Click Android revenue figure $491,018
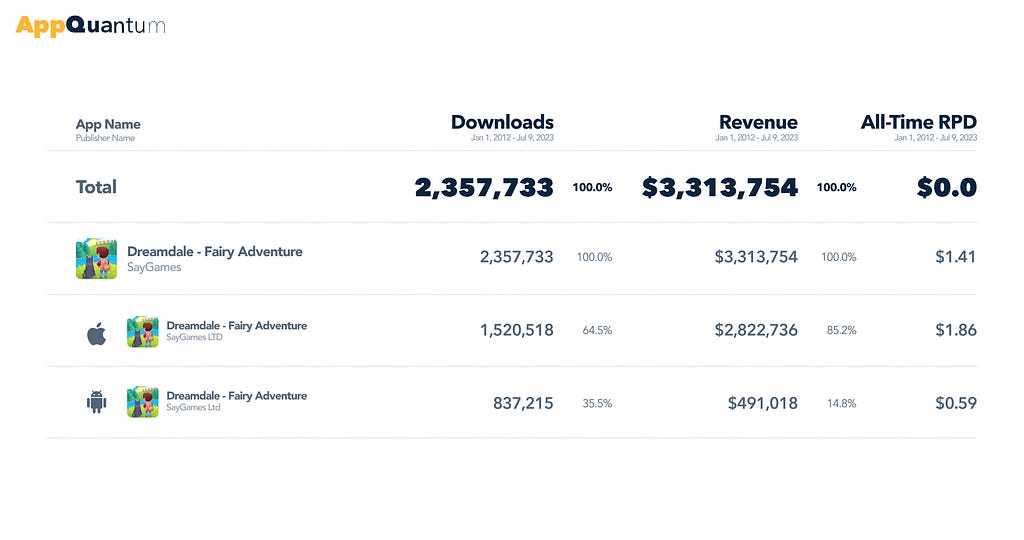1024x540 pixels. 763,404
